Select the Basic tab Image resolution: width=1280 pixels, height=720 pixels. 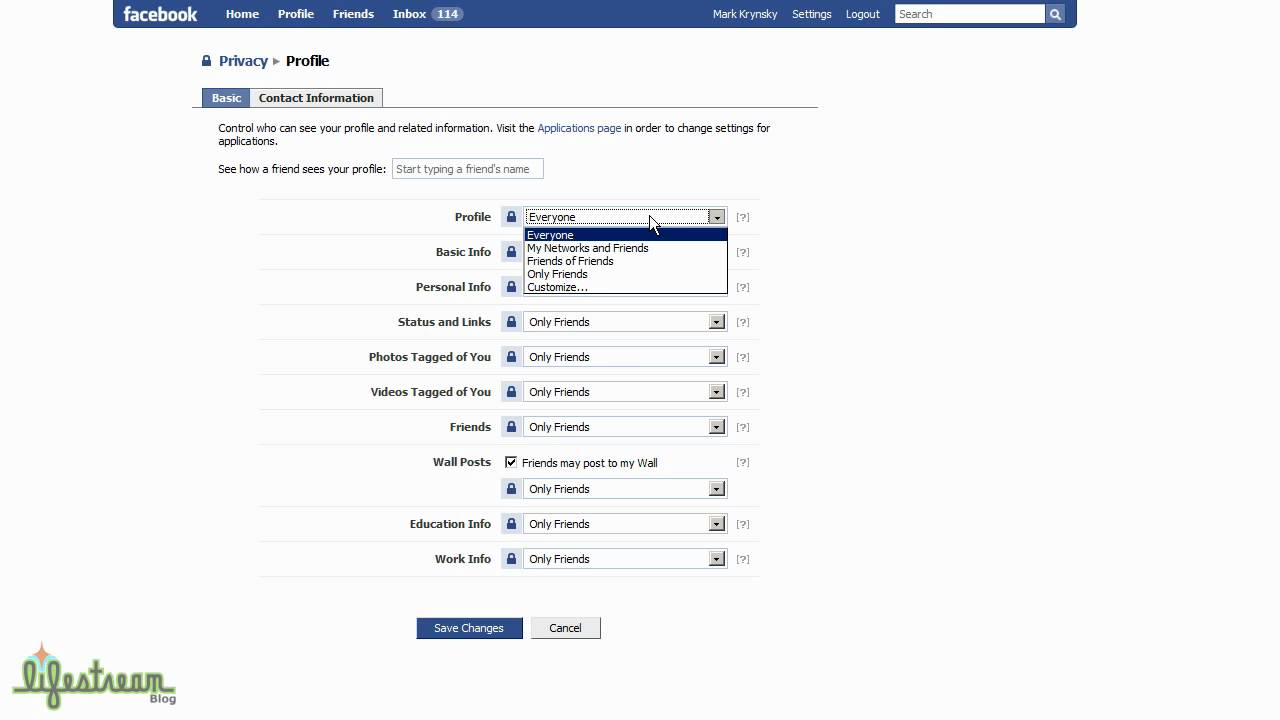click(x=226, y=98)
